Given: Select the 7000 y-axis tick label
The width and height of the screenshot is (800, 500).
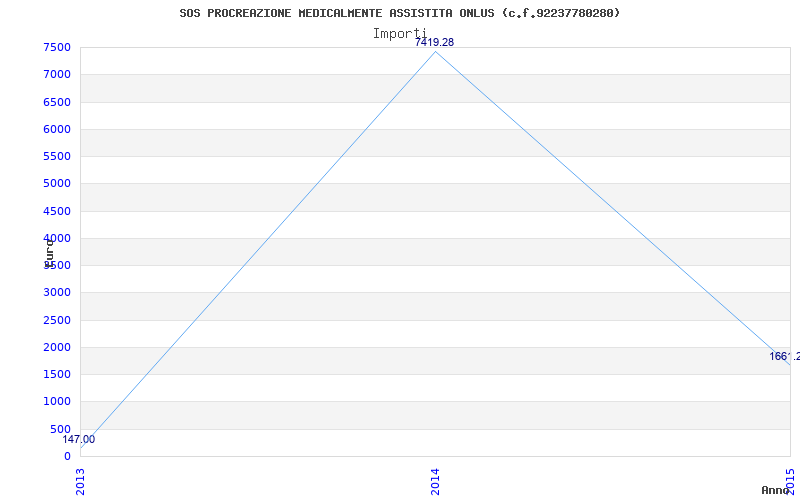Looking at the screenshot, I should pyautogui.click(x=57, y=75).
